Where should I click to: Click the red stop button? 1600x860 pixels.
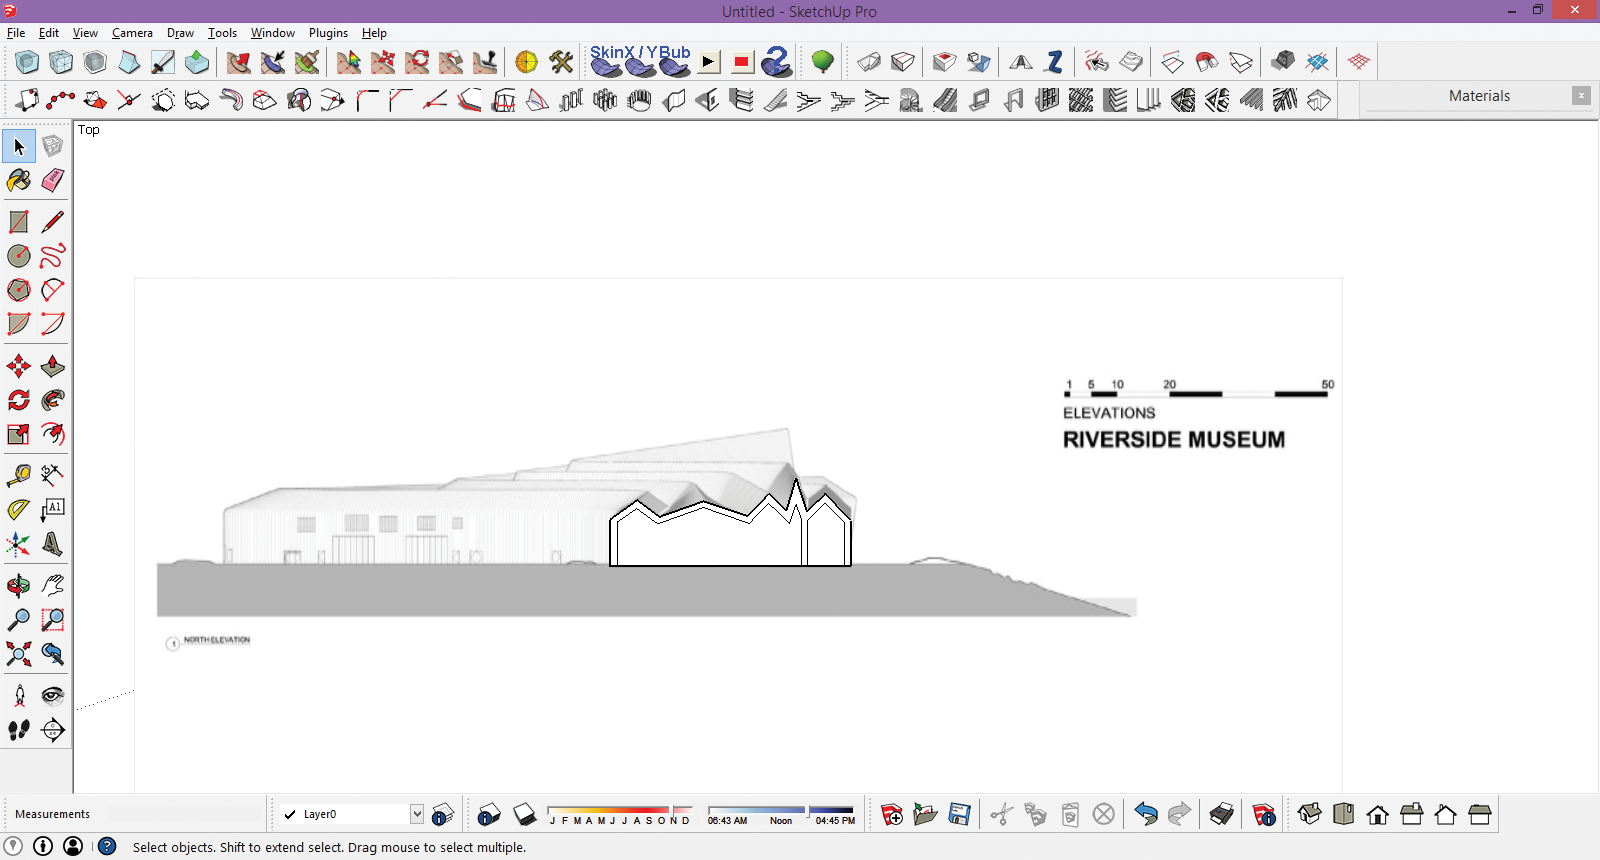click(742, 62)
